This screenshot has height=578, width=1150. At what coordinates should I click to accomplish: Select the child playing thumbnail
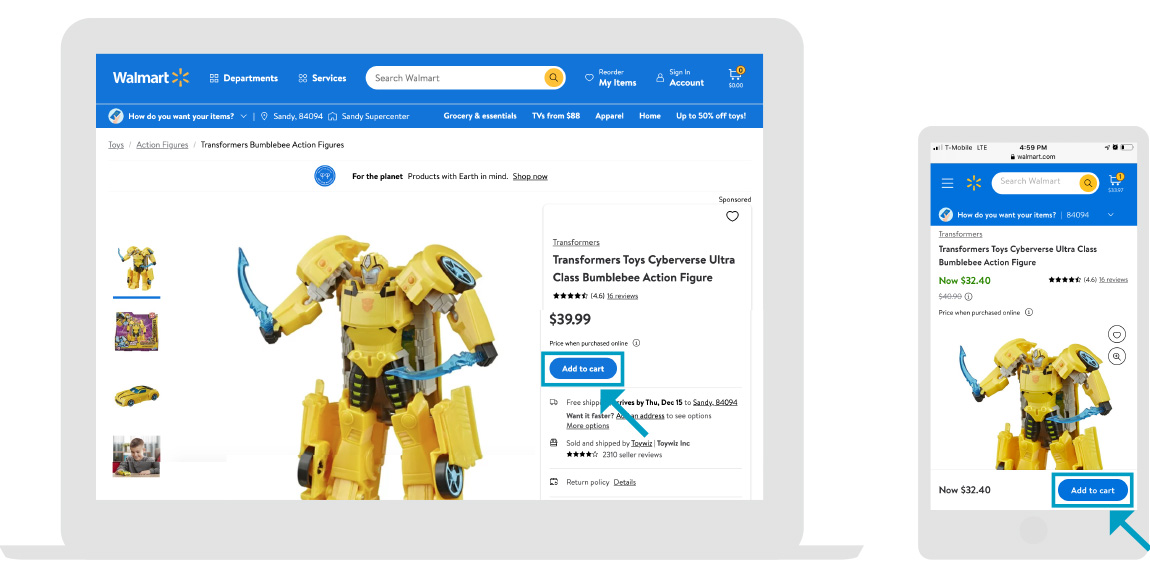(136, 456)
